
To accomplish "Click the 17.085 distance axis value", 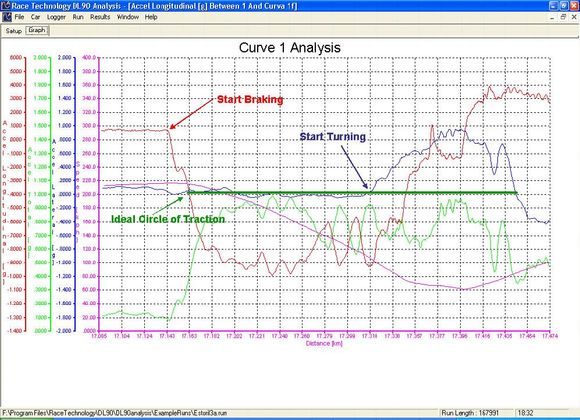I will click(99, 336).
